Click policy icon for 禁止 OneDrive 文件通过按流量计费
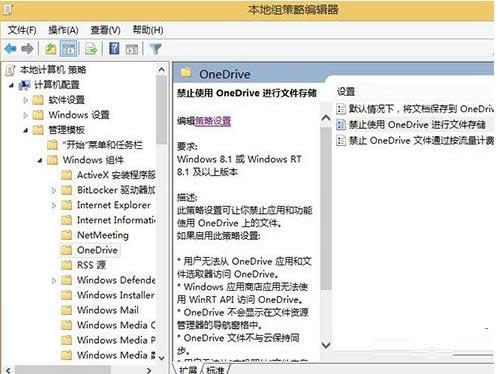 click(x=341, y=140)
